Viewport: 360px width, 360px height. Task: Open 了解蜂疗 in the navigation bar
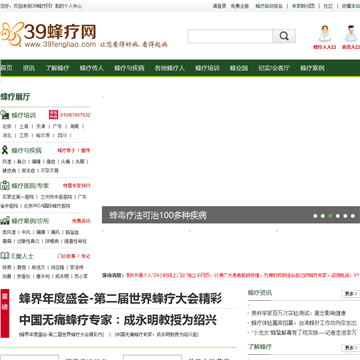pos(57,68)
